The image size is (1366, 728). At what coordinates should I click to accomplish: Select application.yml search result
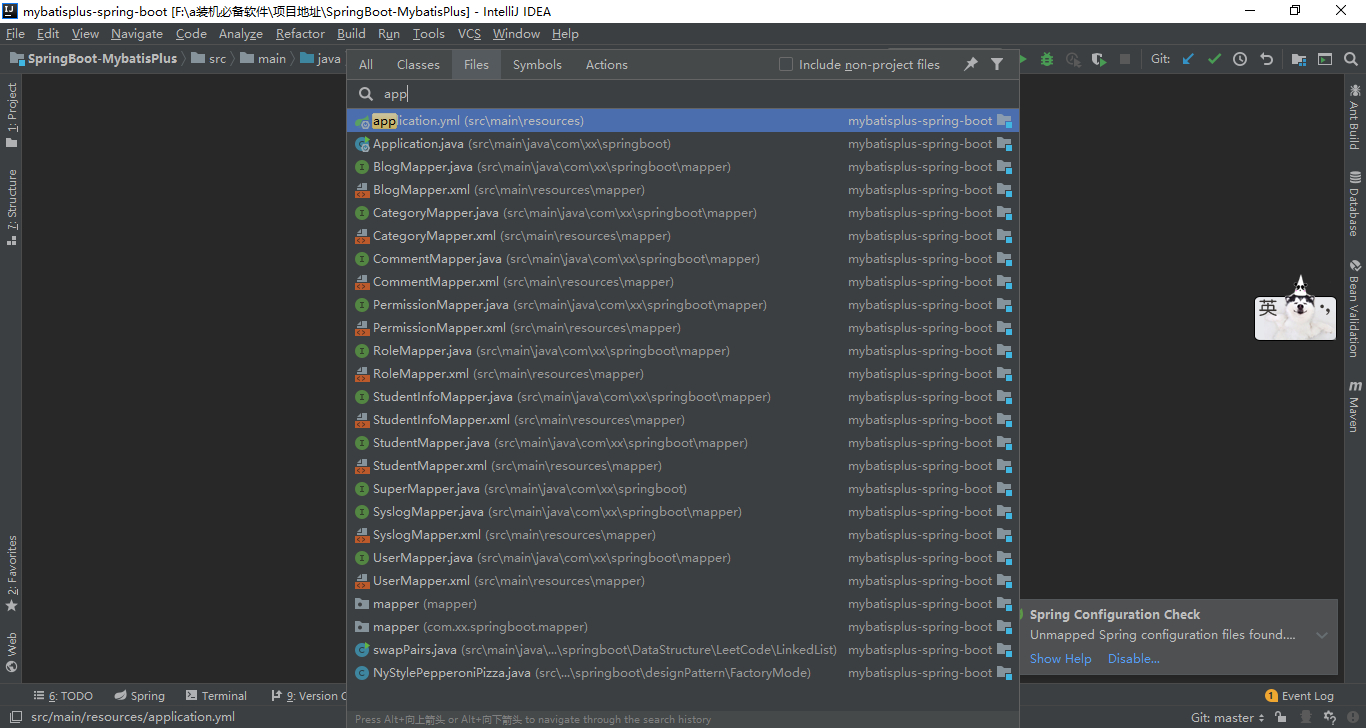tap(683, 121)
